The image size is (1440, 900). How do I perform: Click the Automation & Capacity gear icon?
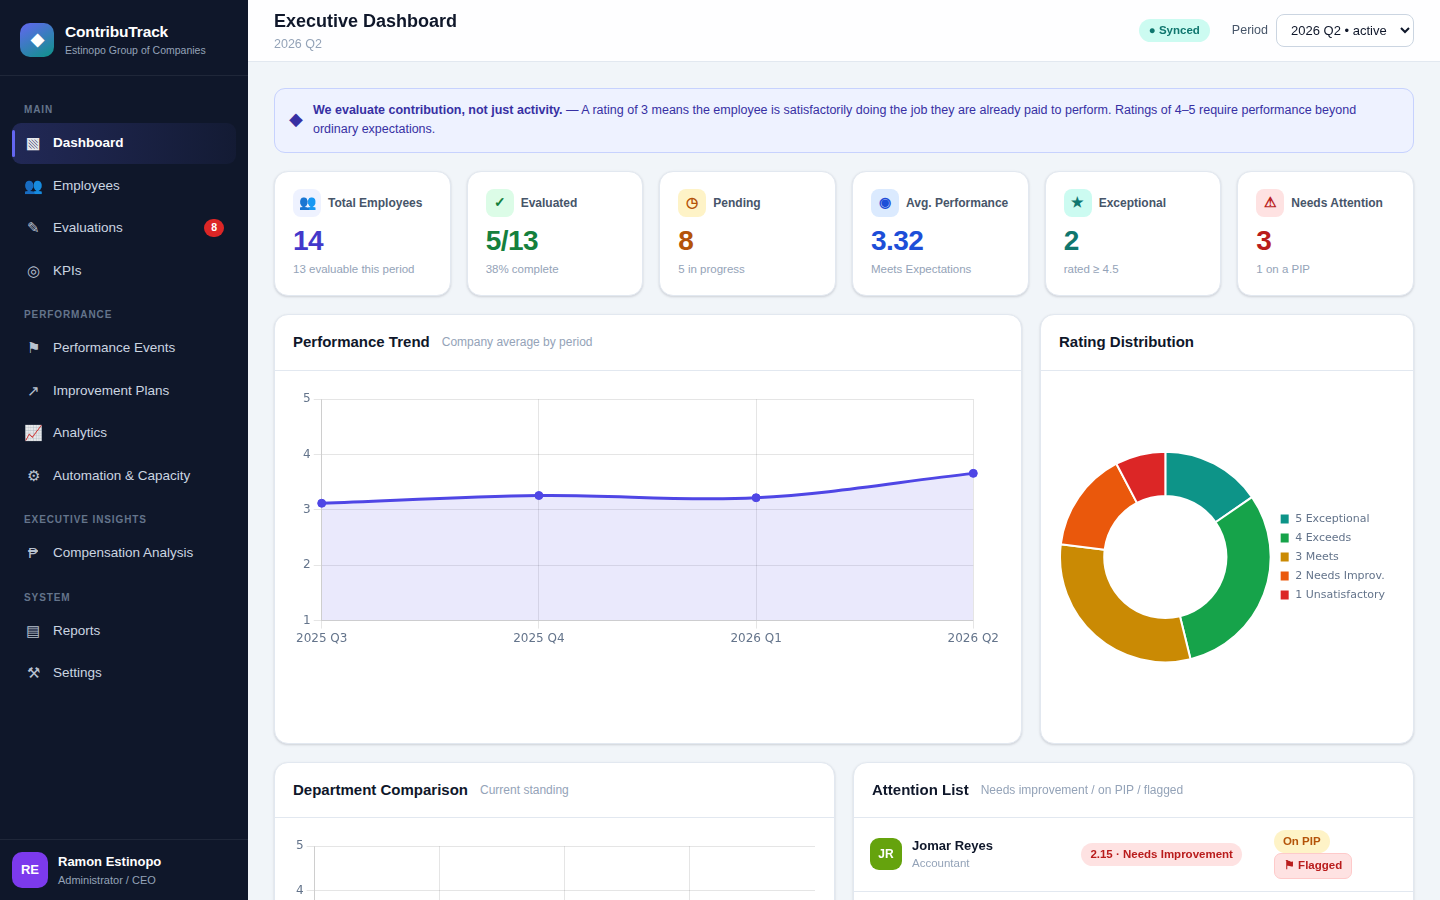pyautogui.click(x=33, y=476)
